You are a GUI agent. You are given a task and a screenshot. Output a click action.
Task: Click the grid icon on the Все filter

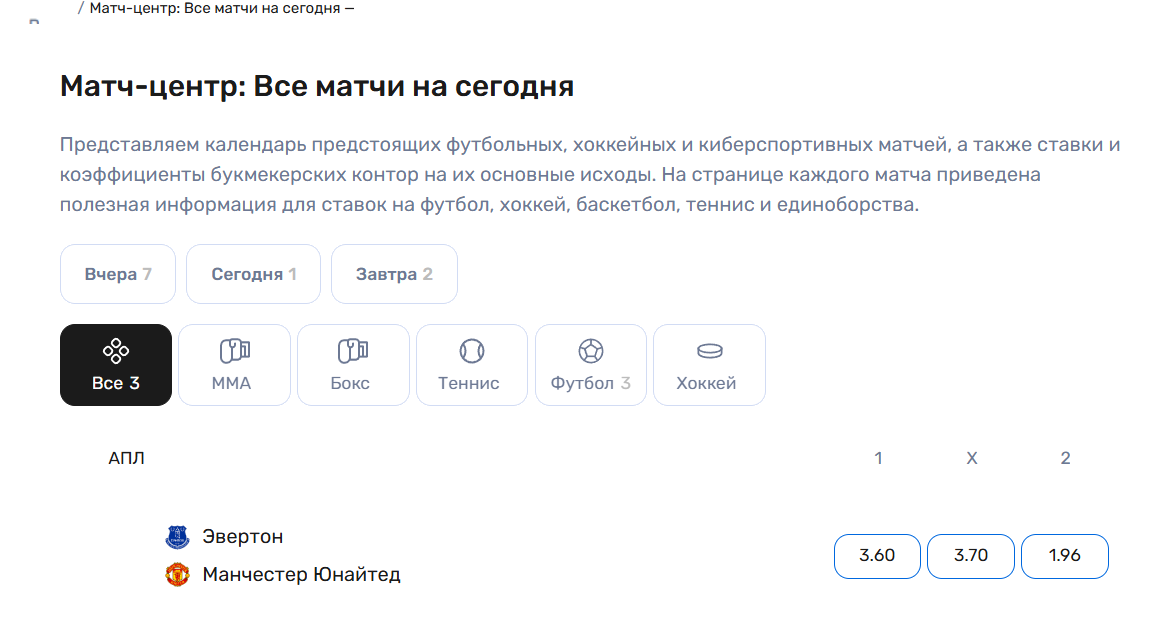pos(116,349)
